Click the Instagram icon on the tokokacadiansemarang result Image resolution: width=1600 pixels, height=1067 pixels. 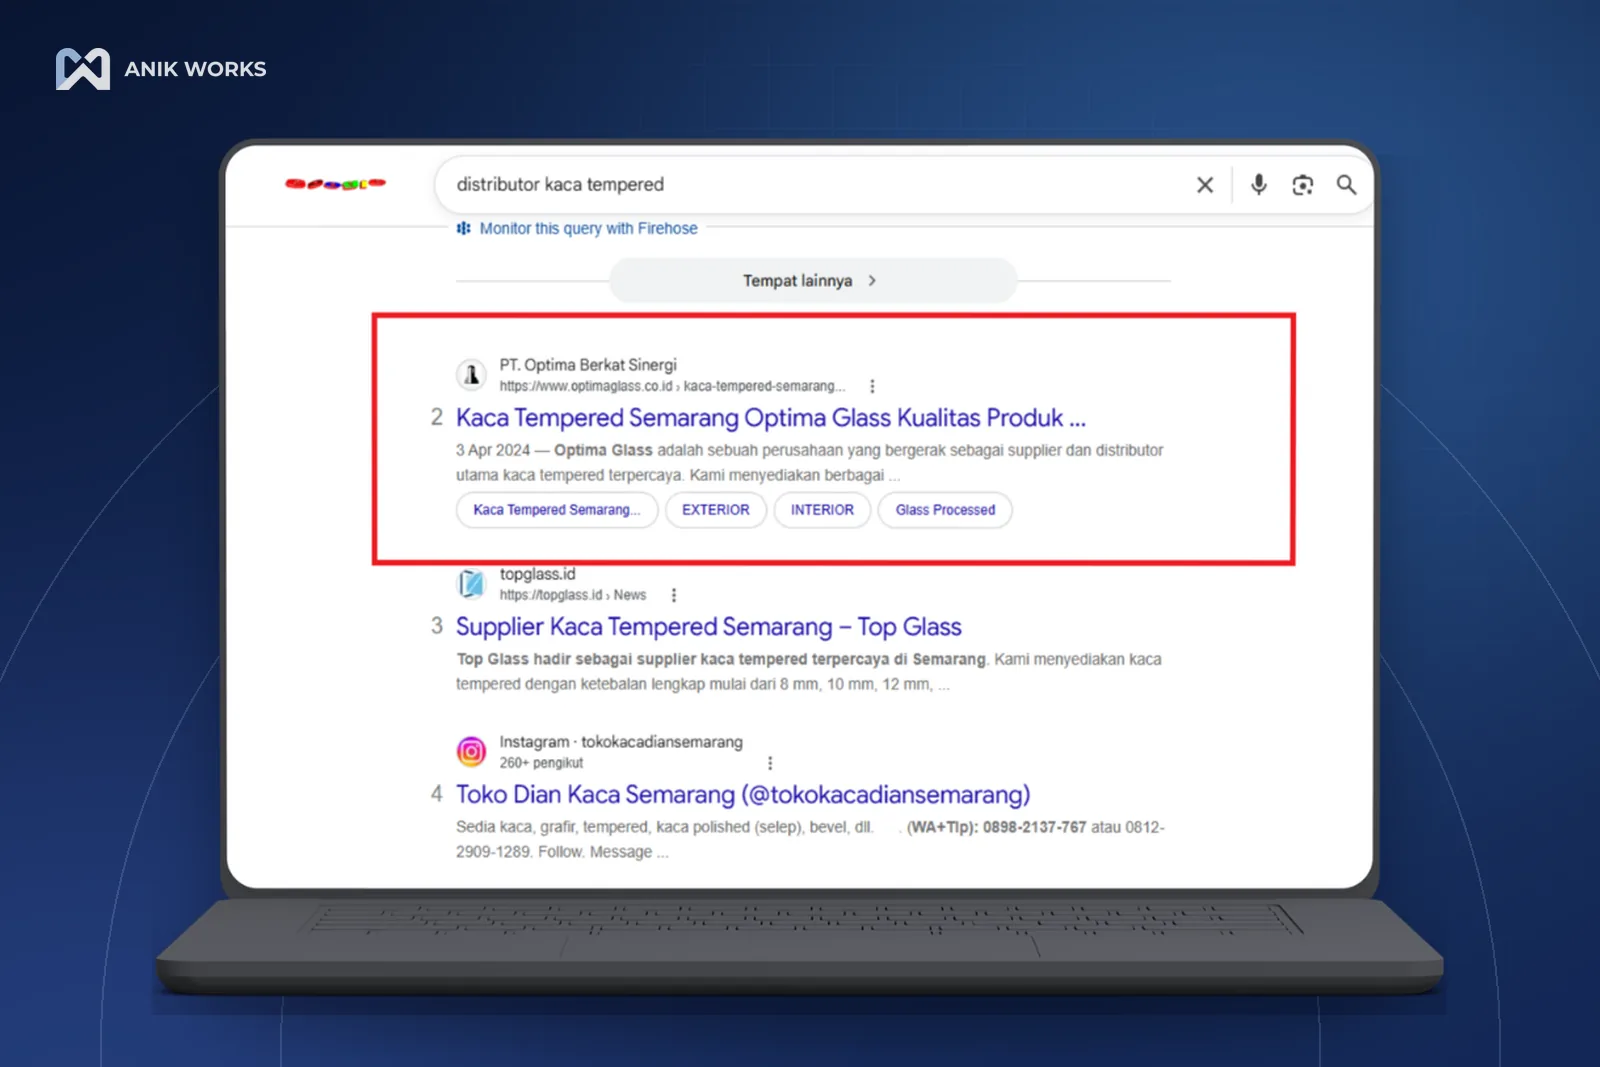pyautogui.click(x=471, y=751)
